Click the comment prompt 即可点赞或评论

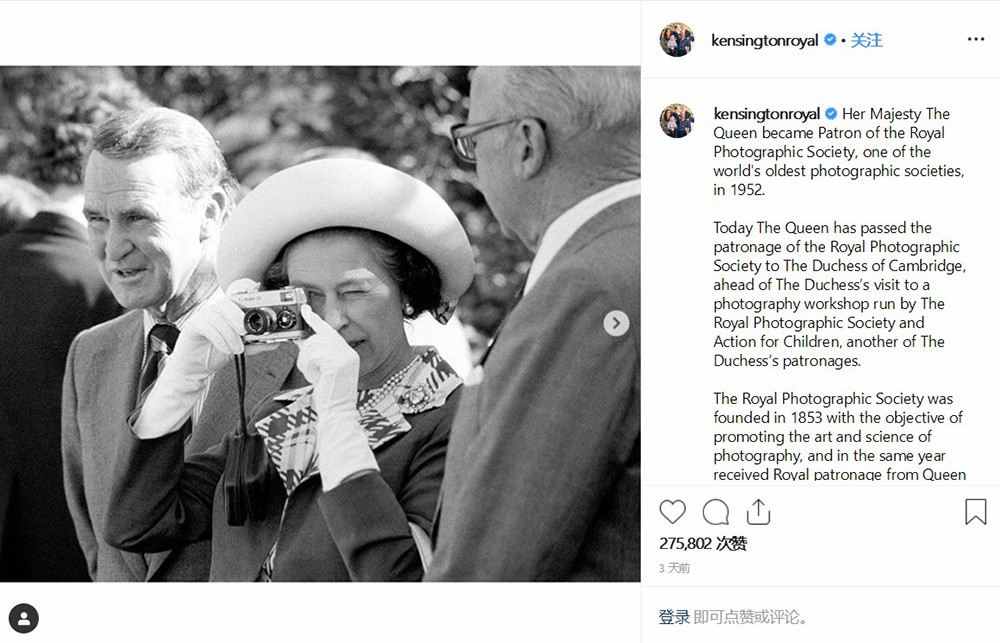pyautogui.click(x=750, y=617)
